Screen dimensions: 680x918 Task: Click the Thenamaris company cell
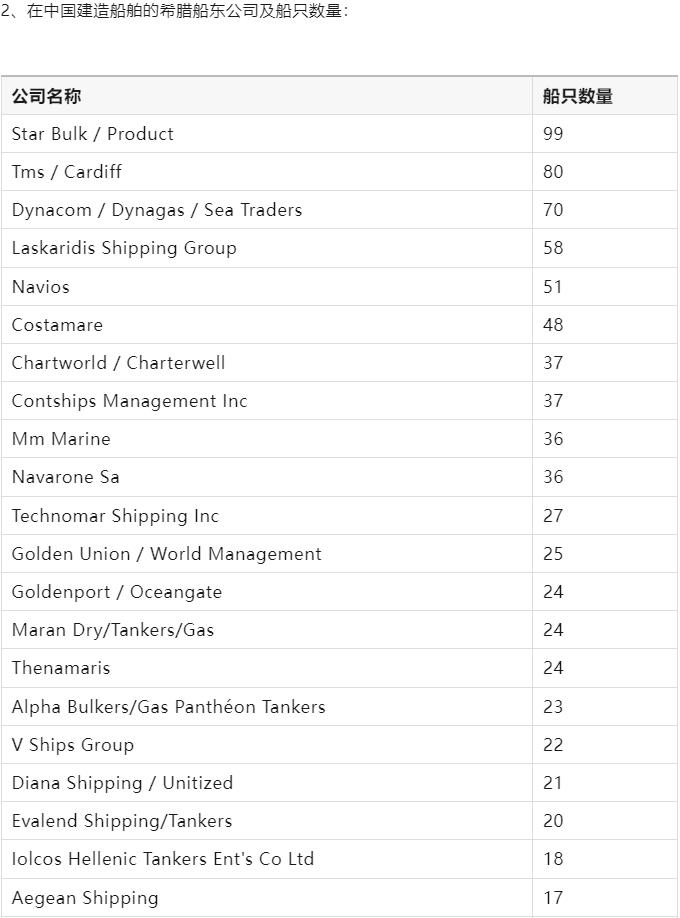(x=266, y=667)
